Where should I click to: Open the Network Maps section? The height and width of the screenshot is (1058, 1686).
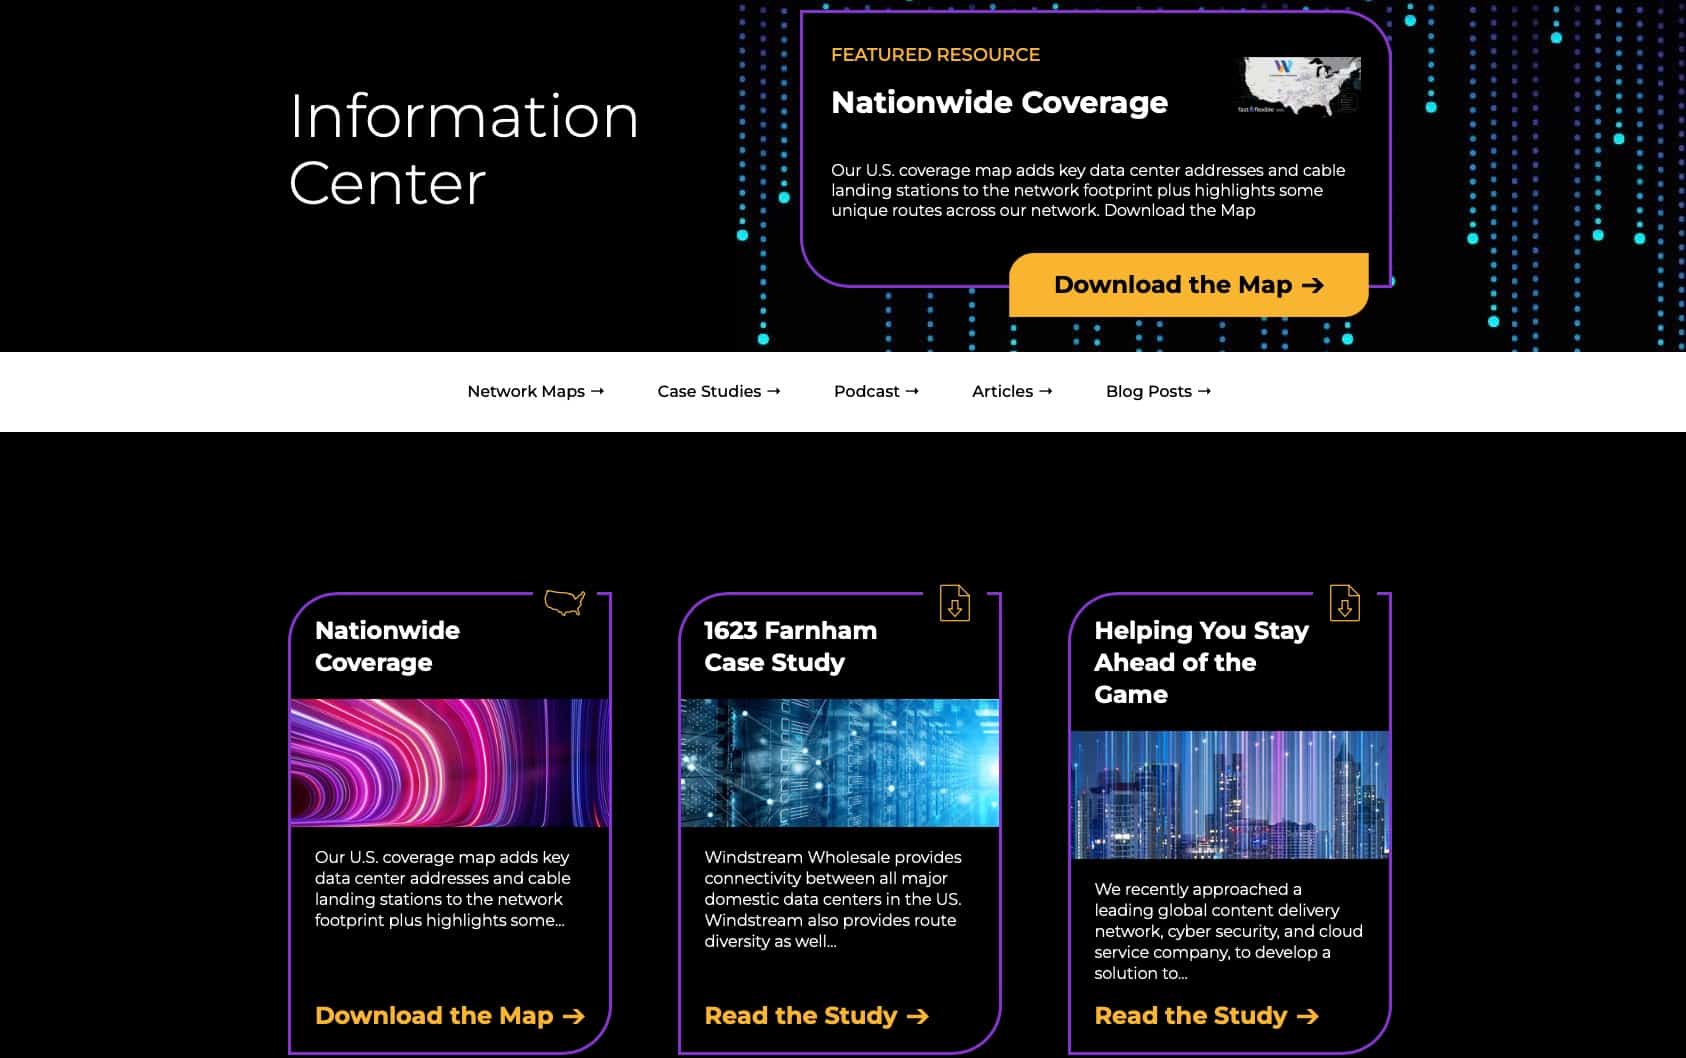tap(536, 391)
